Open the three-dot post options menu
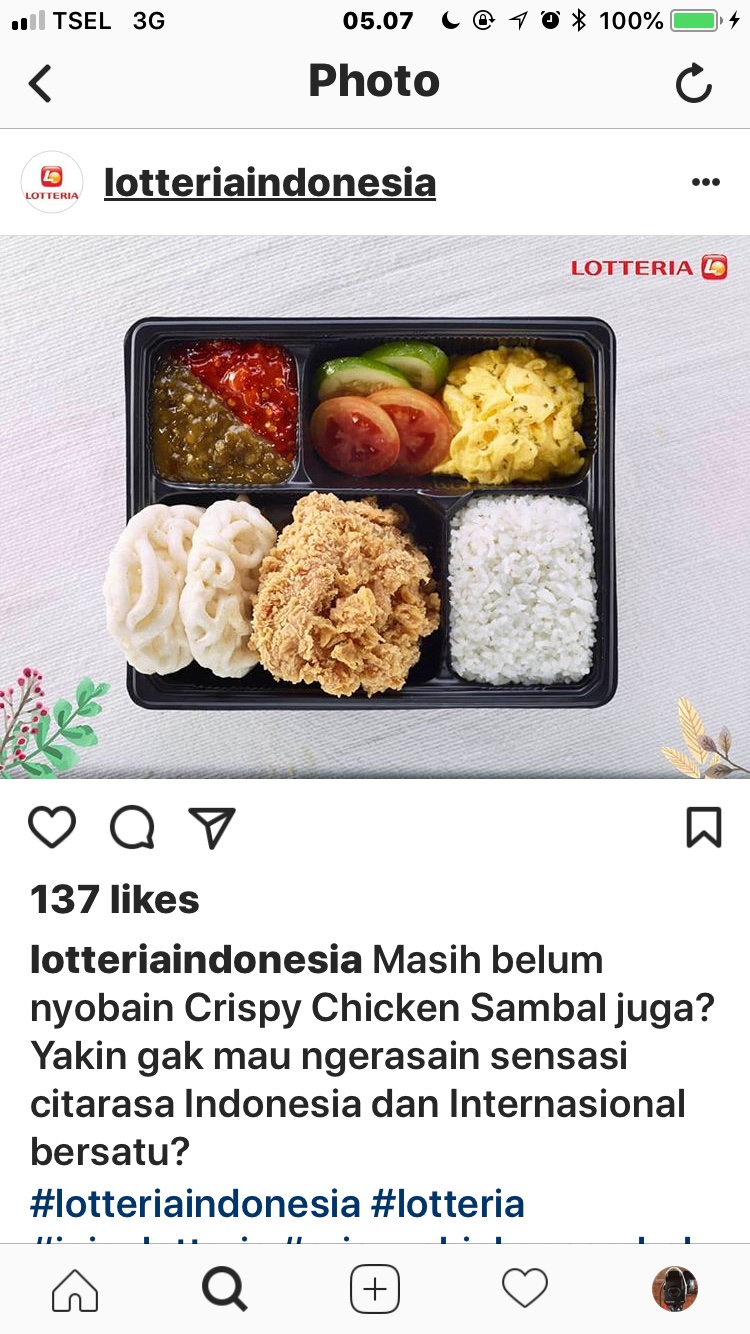This screenshot has width=750, height=1334. (706, 182)
